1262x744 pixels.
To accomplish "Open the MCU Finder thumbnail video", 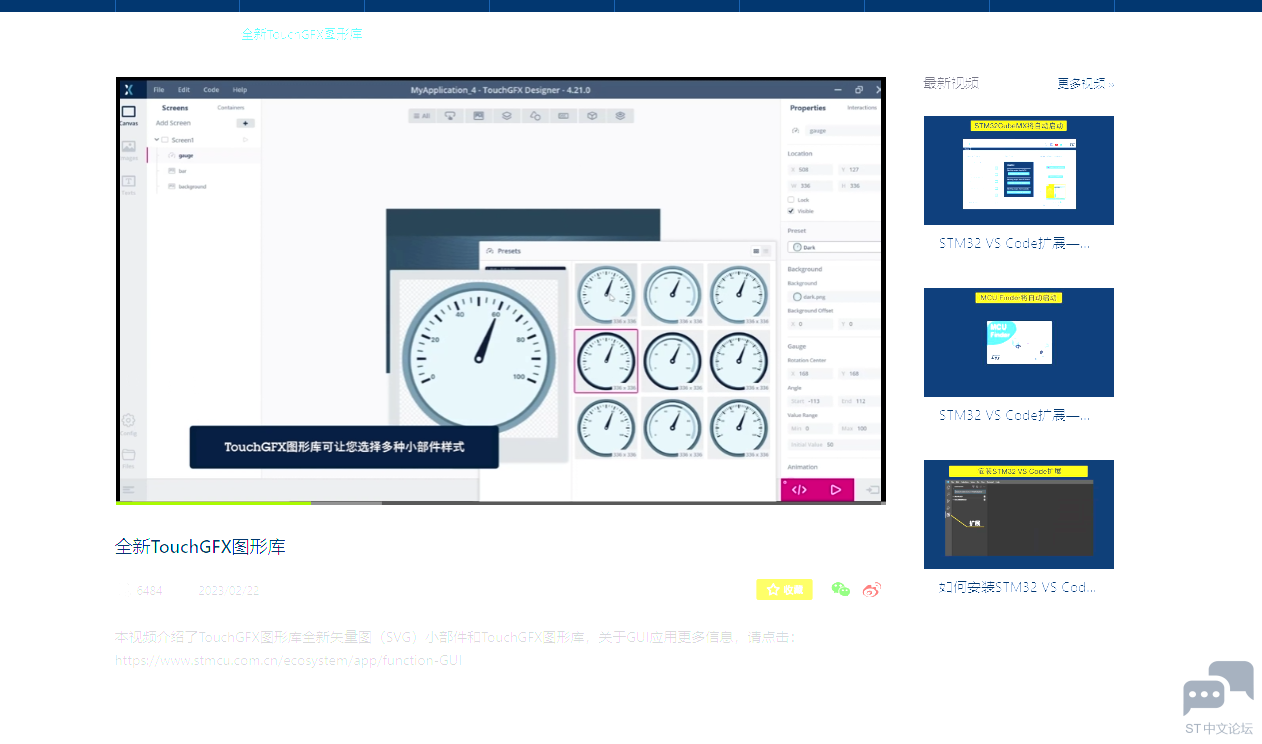I will click(1019, 342).
